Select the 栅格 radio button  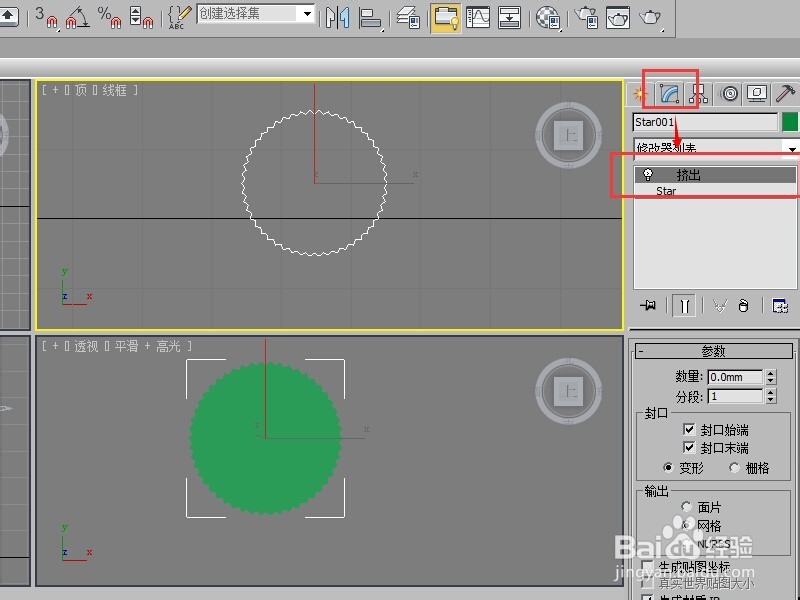click(x=735, y=467)
